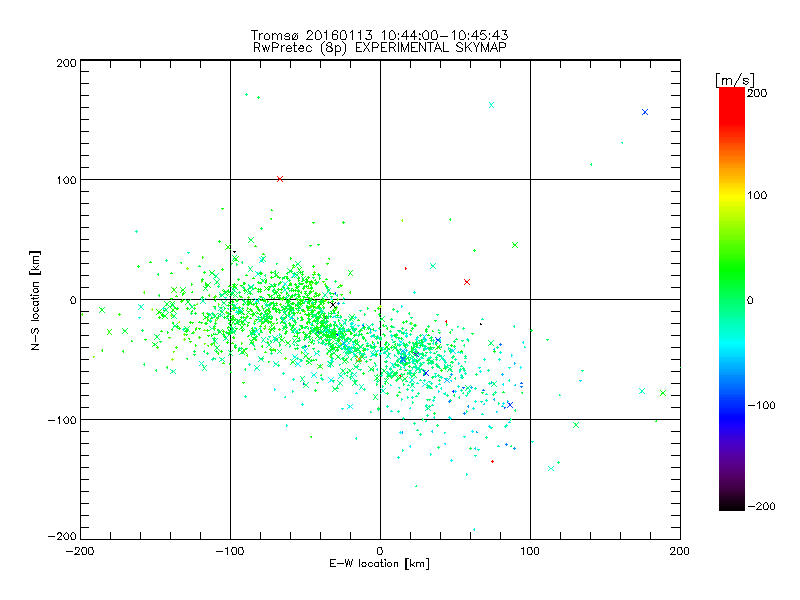Click the black X marker just below the 0 N-S gridline

(x=333, y=305)
